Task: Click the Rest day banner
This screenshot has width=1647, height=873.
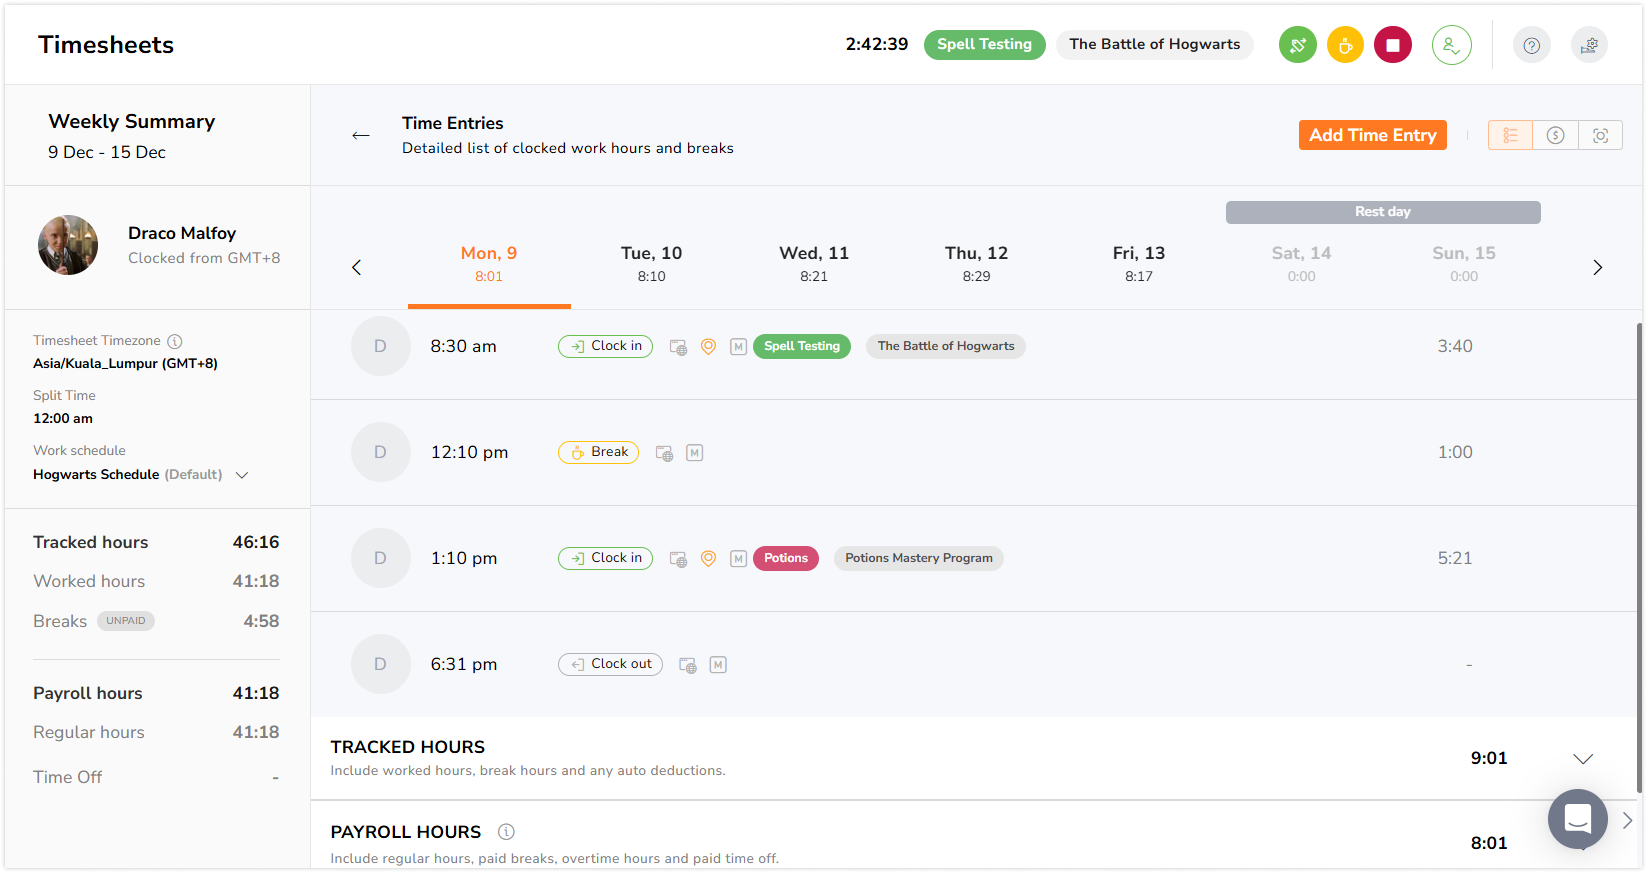Action: tap(1383, 212)
